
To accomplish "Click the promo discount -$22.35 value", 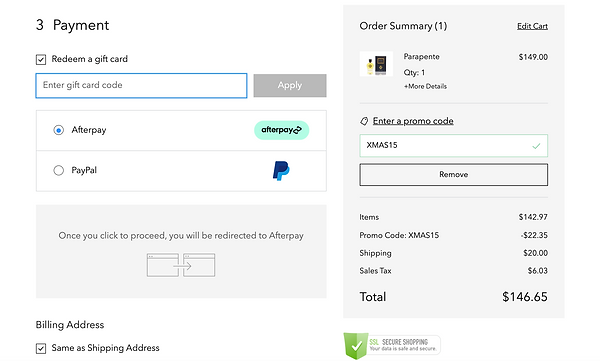I will [534, 235].
